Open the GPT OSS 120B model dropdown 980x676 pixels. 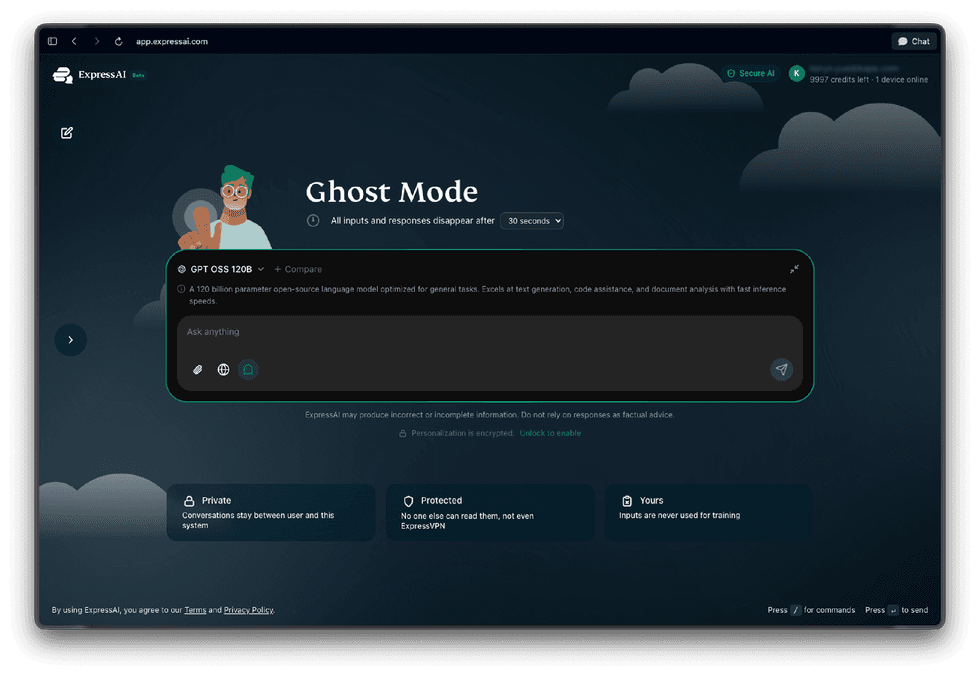click(x=221, y=269)
